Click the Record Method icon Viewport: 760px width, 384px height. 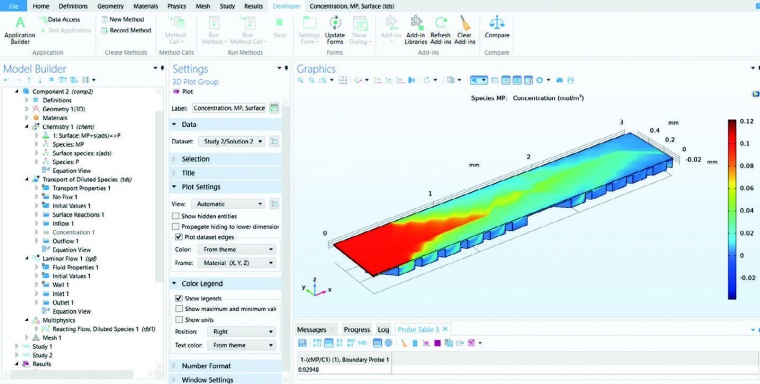pos(105,30)
